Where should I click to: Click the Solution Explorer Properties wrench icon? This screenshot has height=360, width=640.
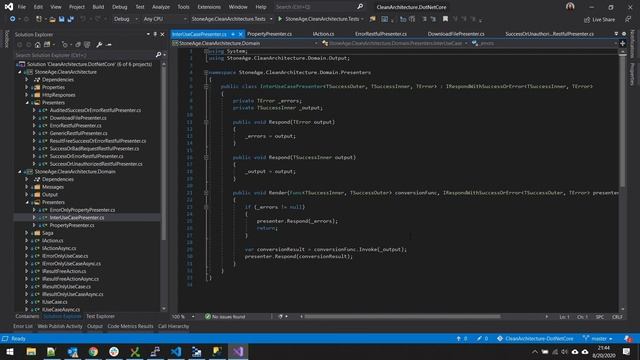[99, 44]
